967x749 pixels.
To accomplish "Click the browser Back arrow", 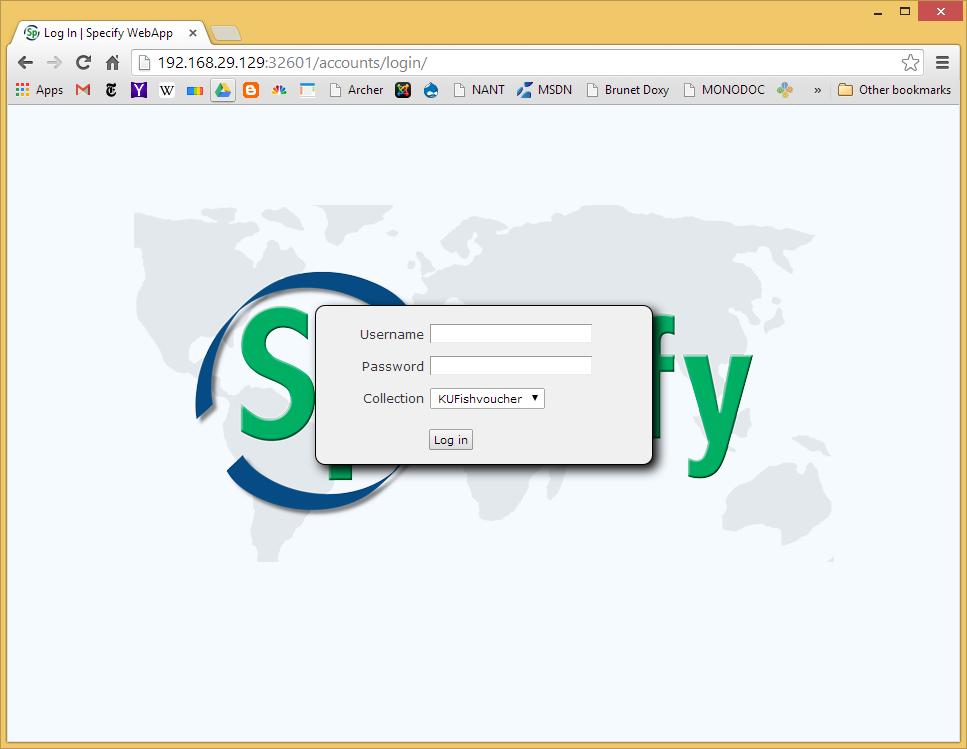I will click(25, 62).
